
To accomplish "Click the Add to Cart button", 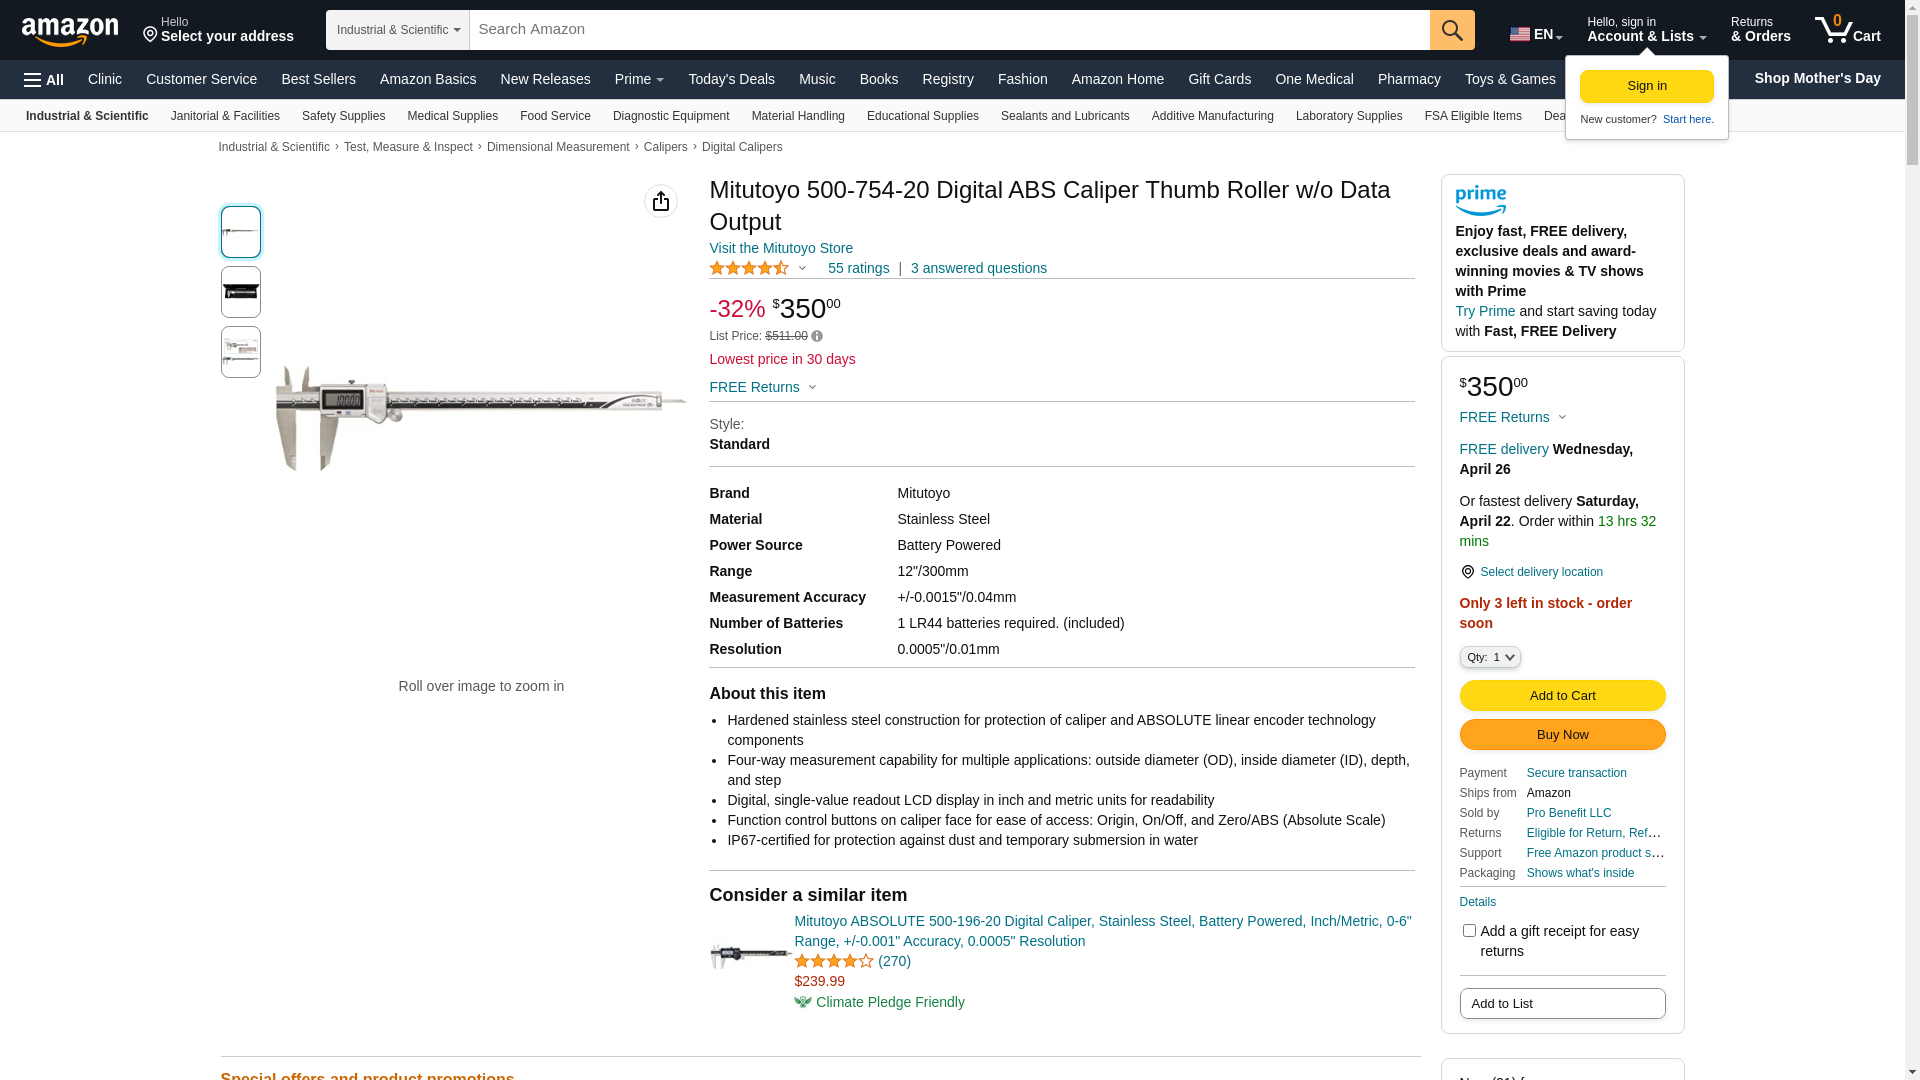I will (1561, 695).
